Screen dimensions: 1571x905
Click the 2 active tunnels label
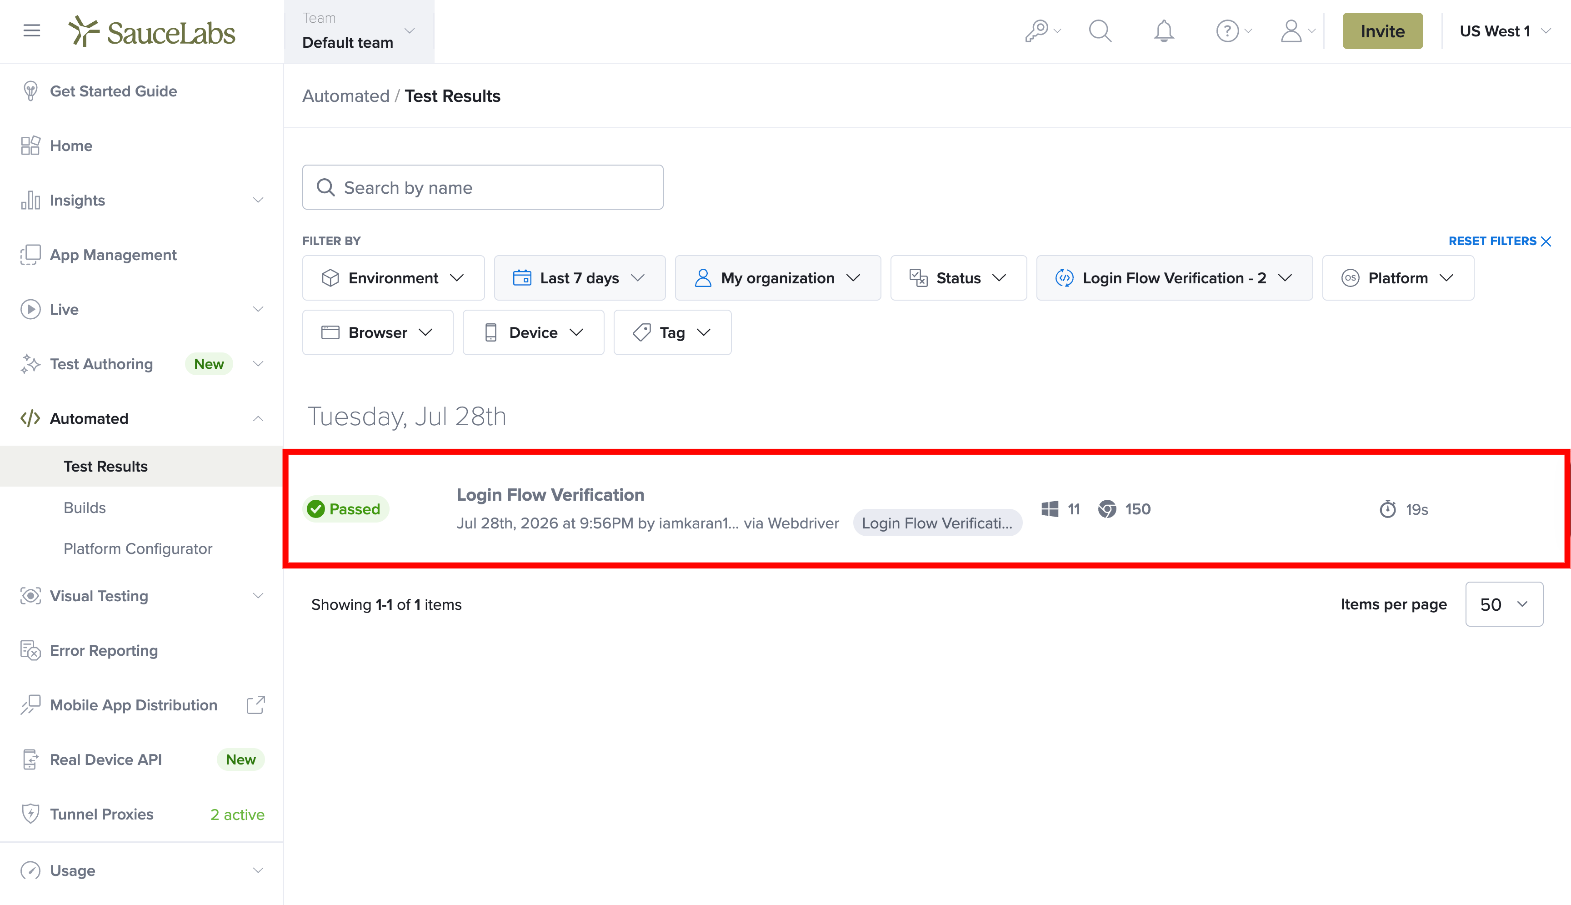[x=237, y=815]
